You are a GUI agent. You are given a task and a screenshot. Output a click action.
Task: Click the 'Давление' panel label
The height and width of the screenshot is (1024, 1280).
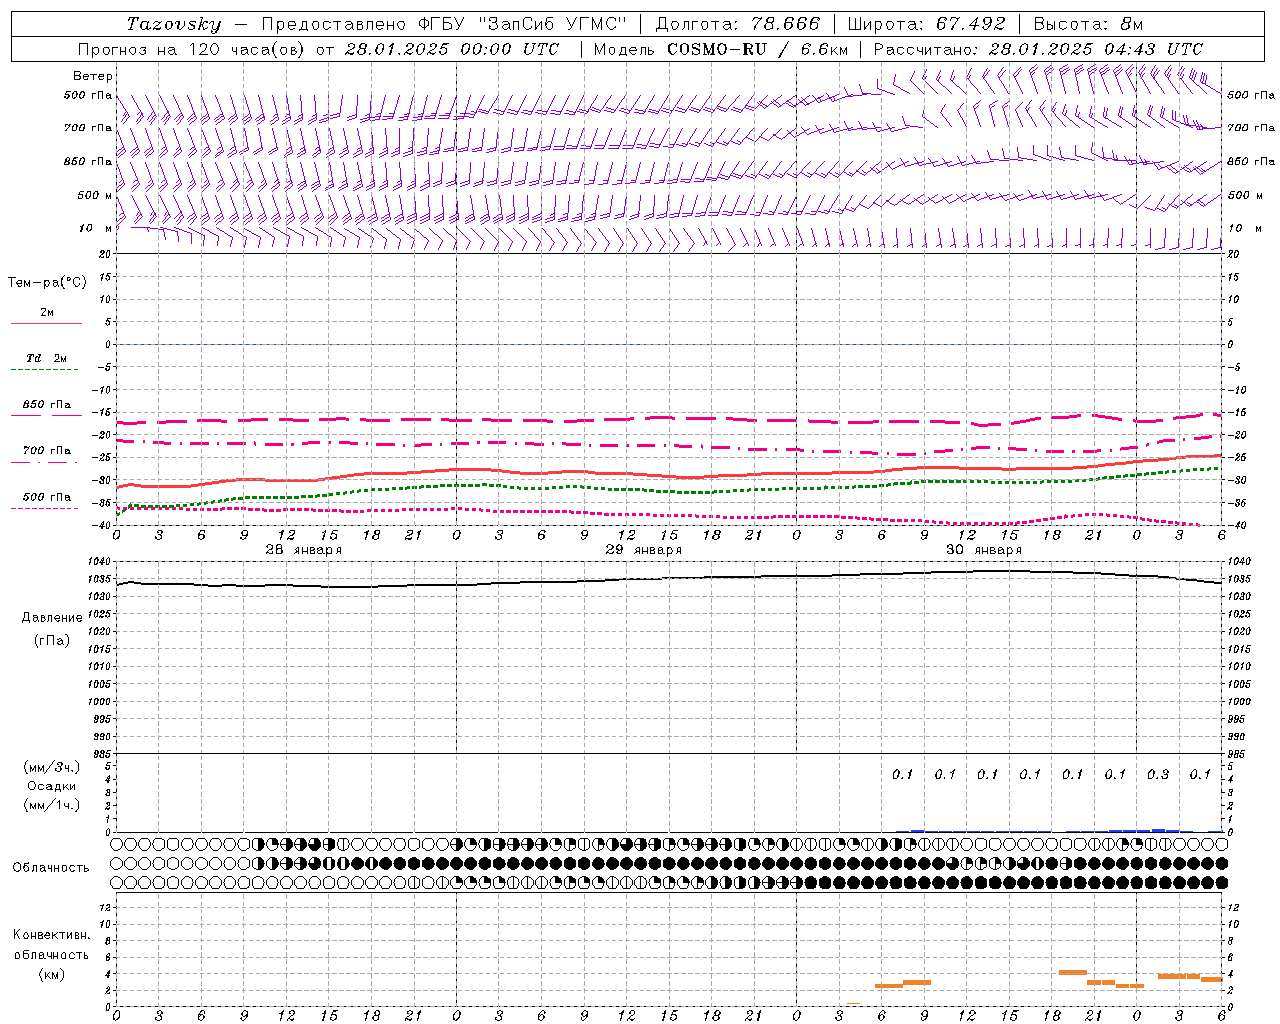pos(52,618)
